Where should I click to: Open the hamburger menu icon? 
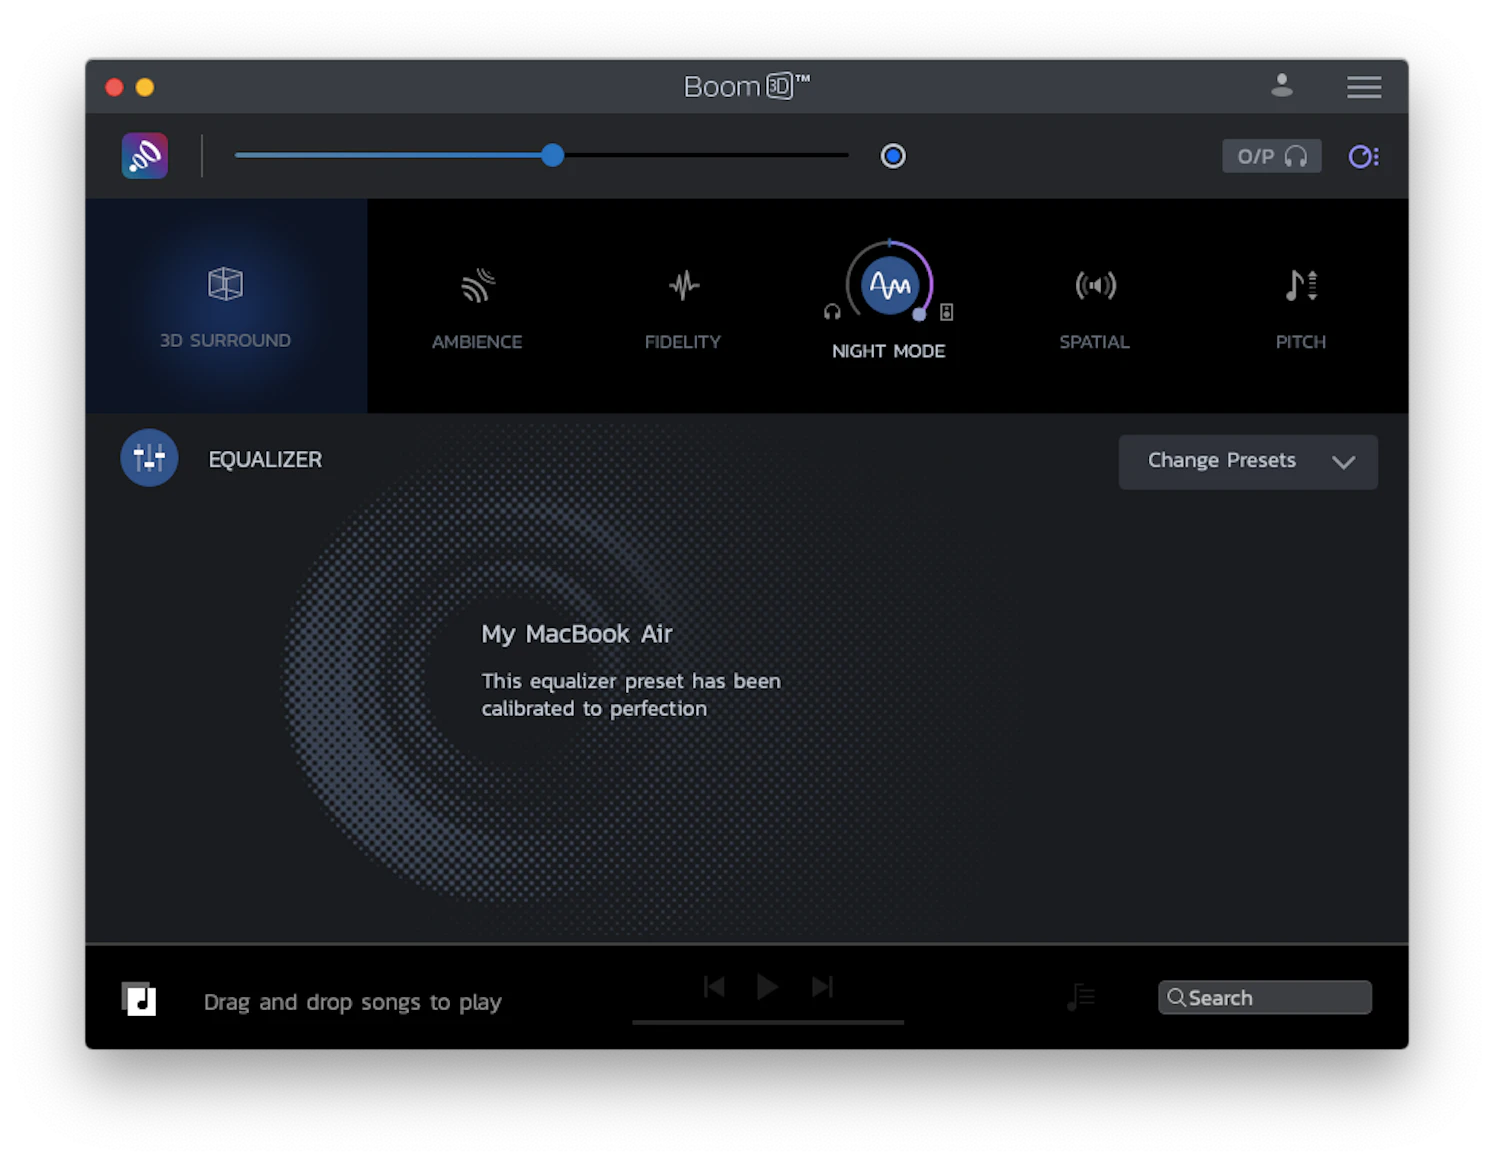tap(1363, 87)
